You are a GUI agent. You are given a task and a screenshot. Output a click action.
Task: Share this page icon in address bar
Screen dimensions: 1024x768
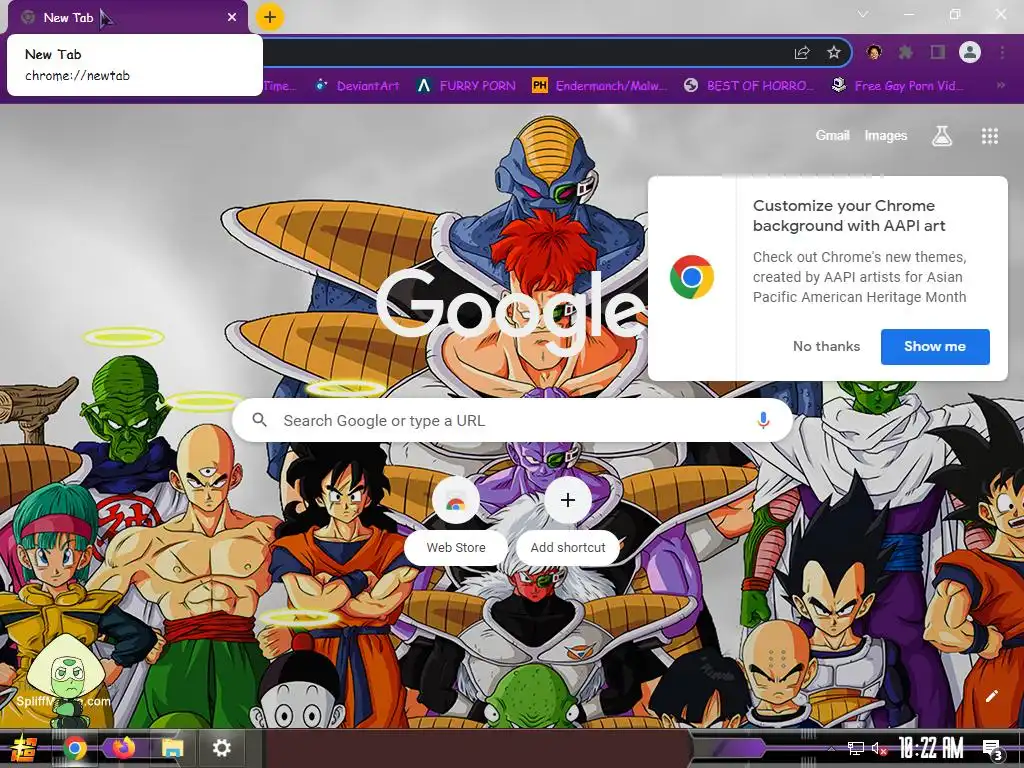pyautogui.click(x=802, y=53)
